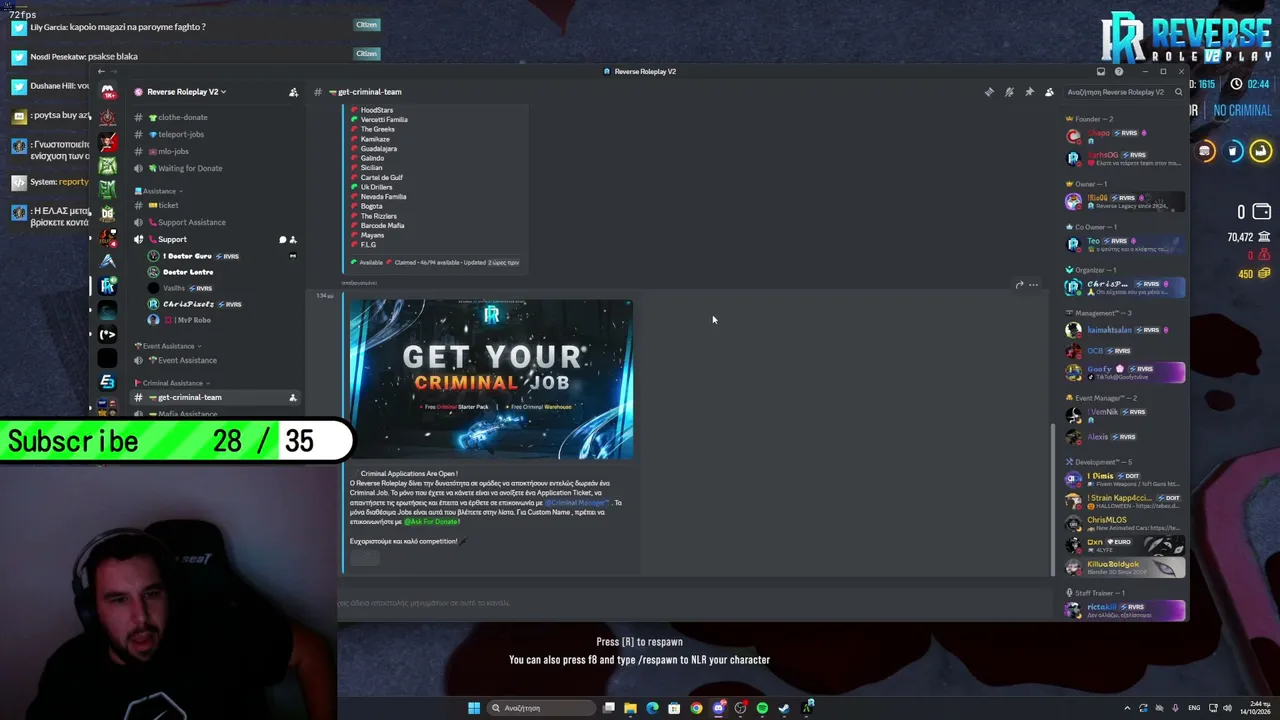Open the mlo-jobs channel
Viewport: 1280px width, 720px height.
tap(214, 151)
